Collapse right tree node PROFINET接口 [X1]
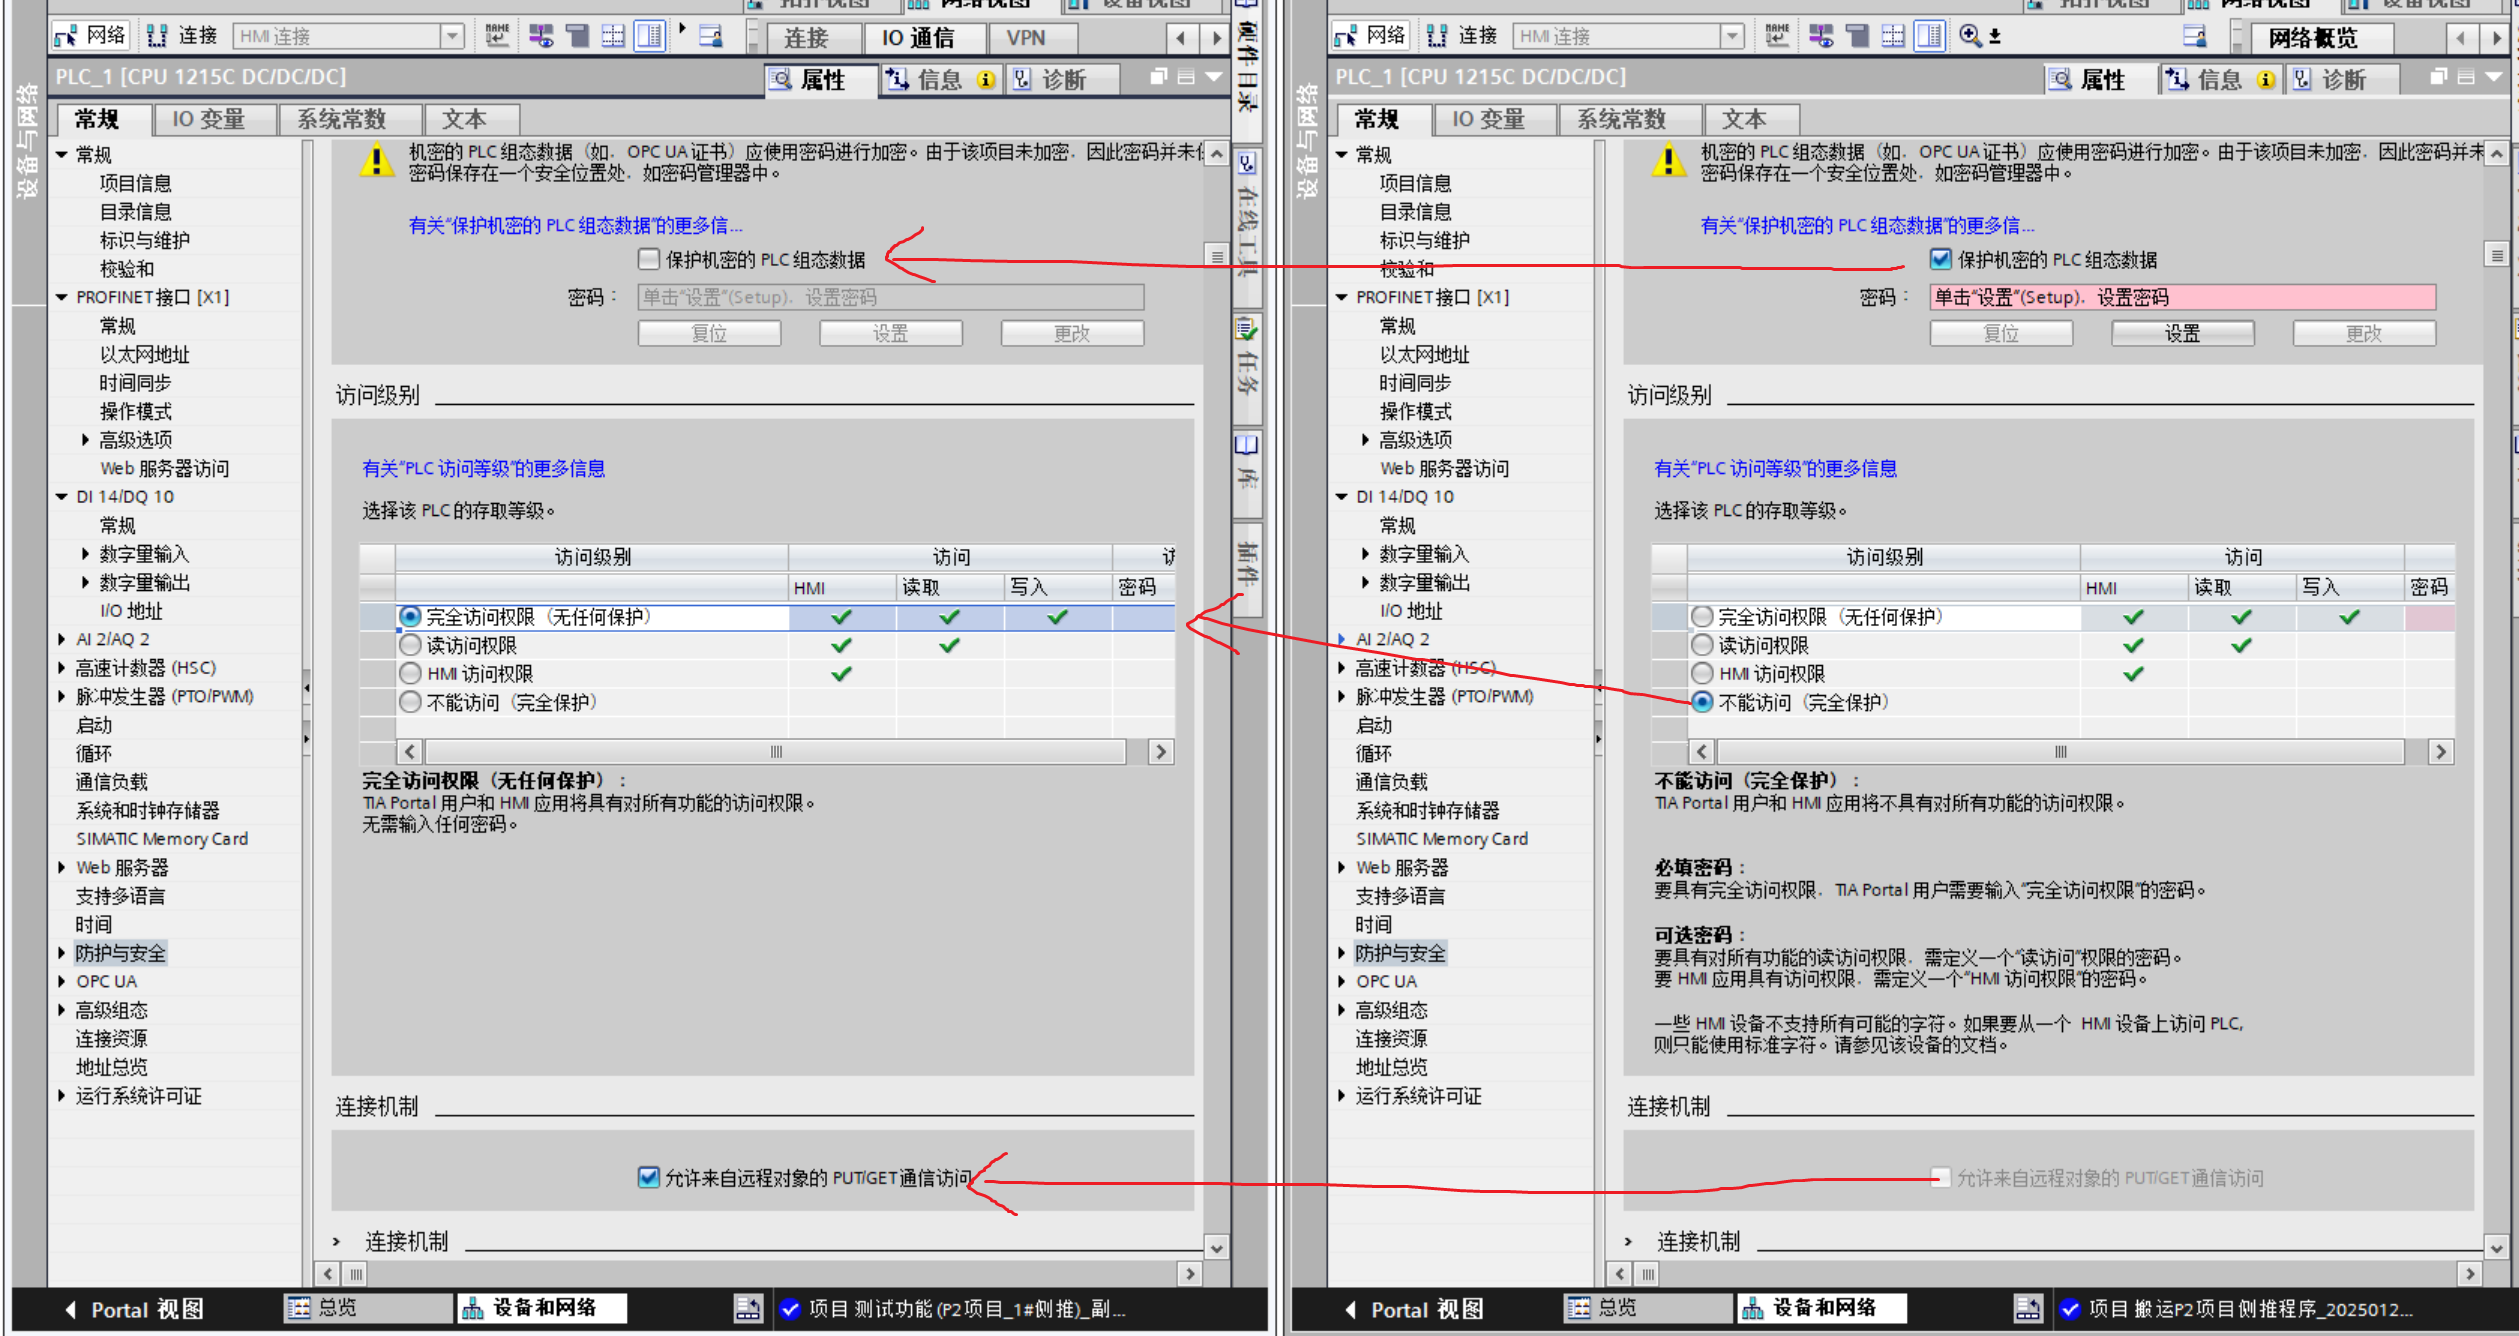This screenshot has width=2519, height=1336. pos(1343,297)
